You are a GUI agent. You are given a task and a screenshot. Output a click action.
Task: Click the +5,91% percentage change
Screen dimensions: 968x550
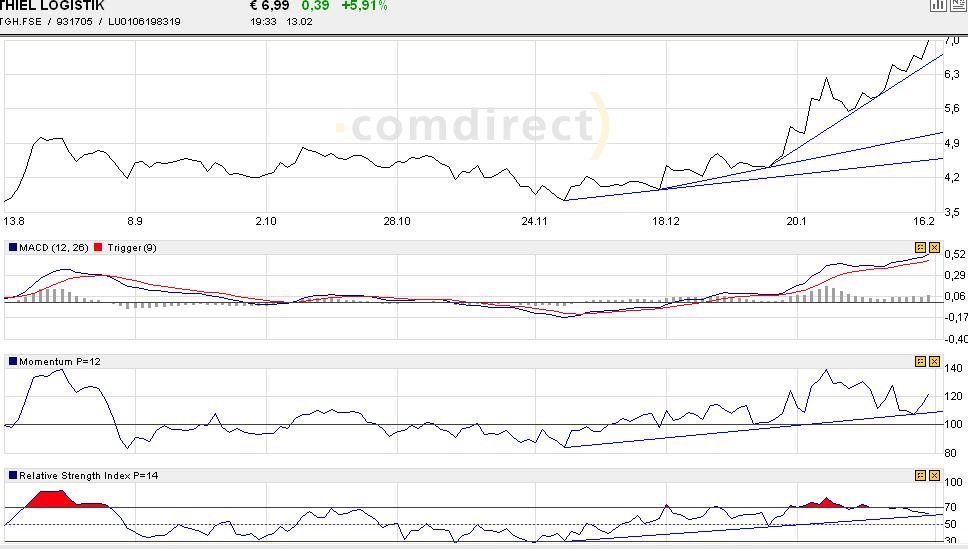(364, 6)
